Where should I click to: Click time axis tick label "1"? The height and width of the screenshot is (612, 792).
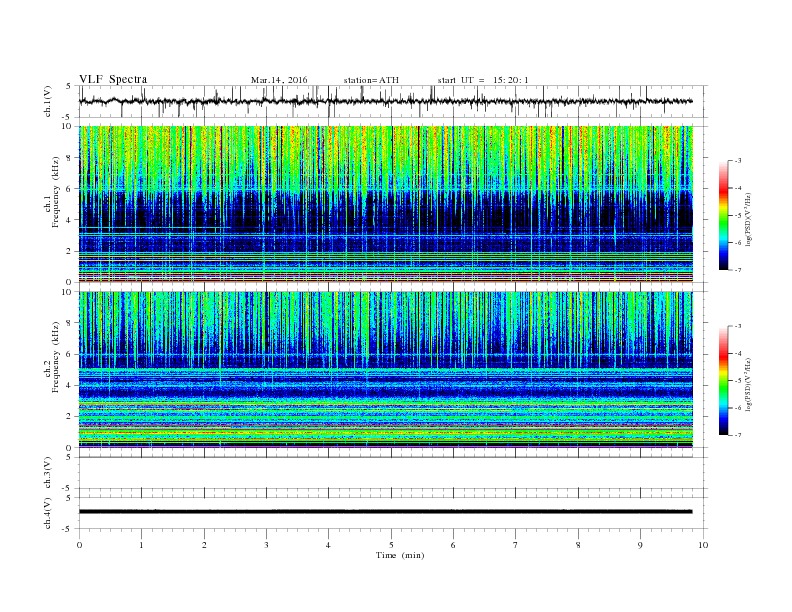(141, 545)
